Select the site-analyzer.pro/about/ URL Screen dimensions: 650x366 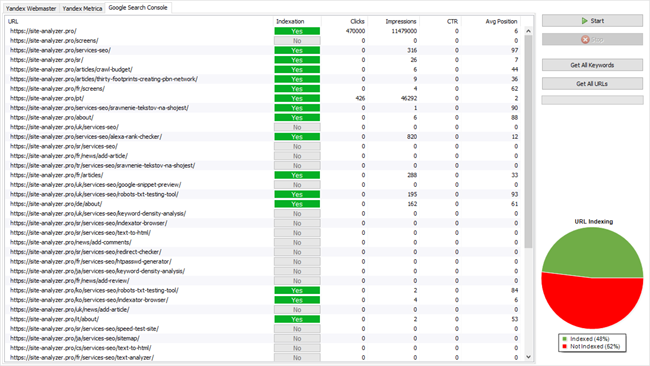(52, 117)
